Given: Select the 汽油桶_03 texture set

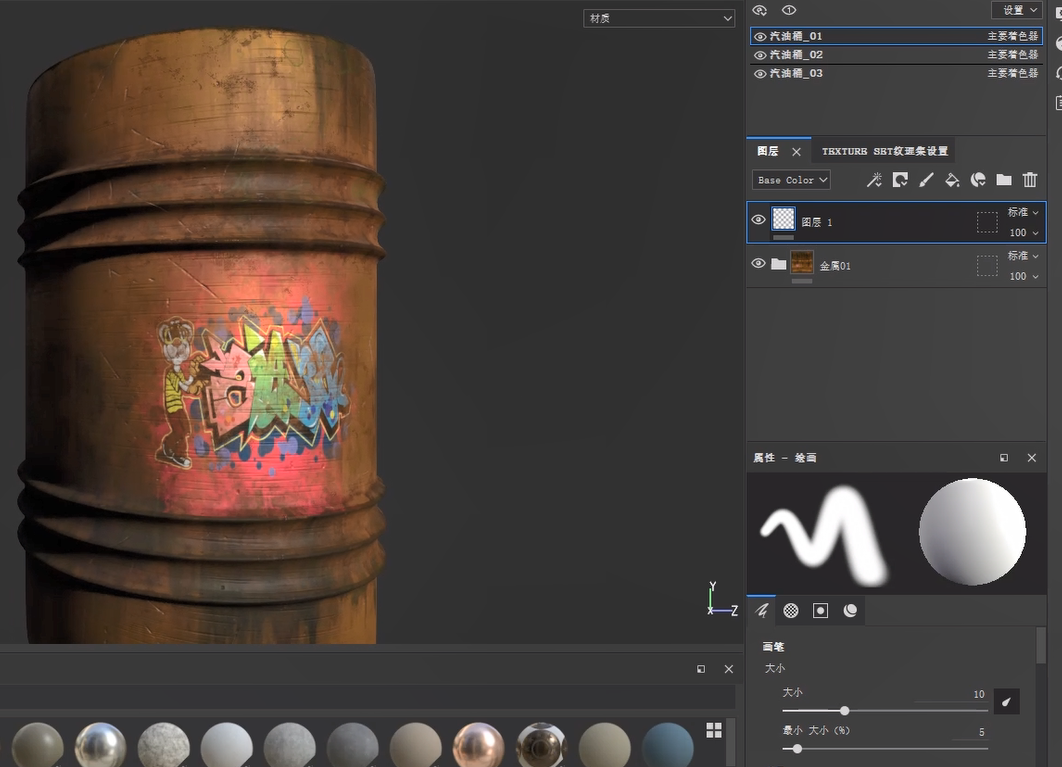Looking at the screenshot, I should coord(796,73).
